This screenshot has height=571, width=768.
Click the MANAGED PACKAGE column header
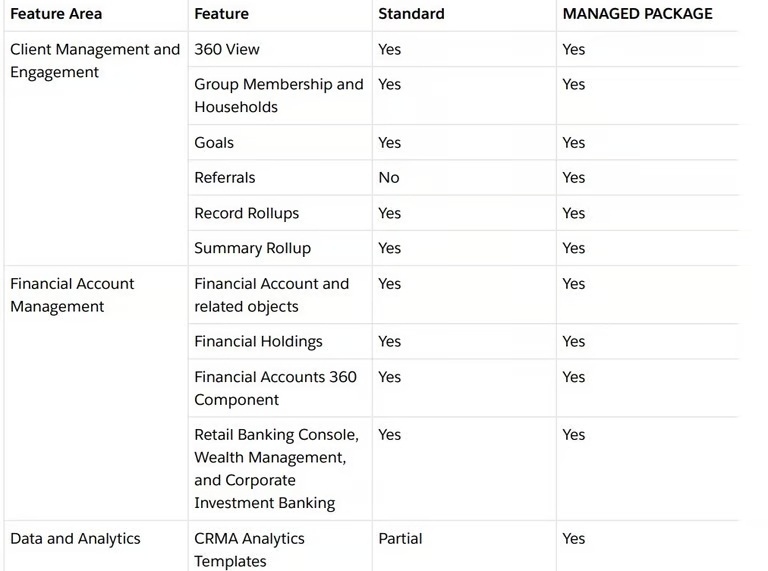coord(637,14)
